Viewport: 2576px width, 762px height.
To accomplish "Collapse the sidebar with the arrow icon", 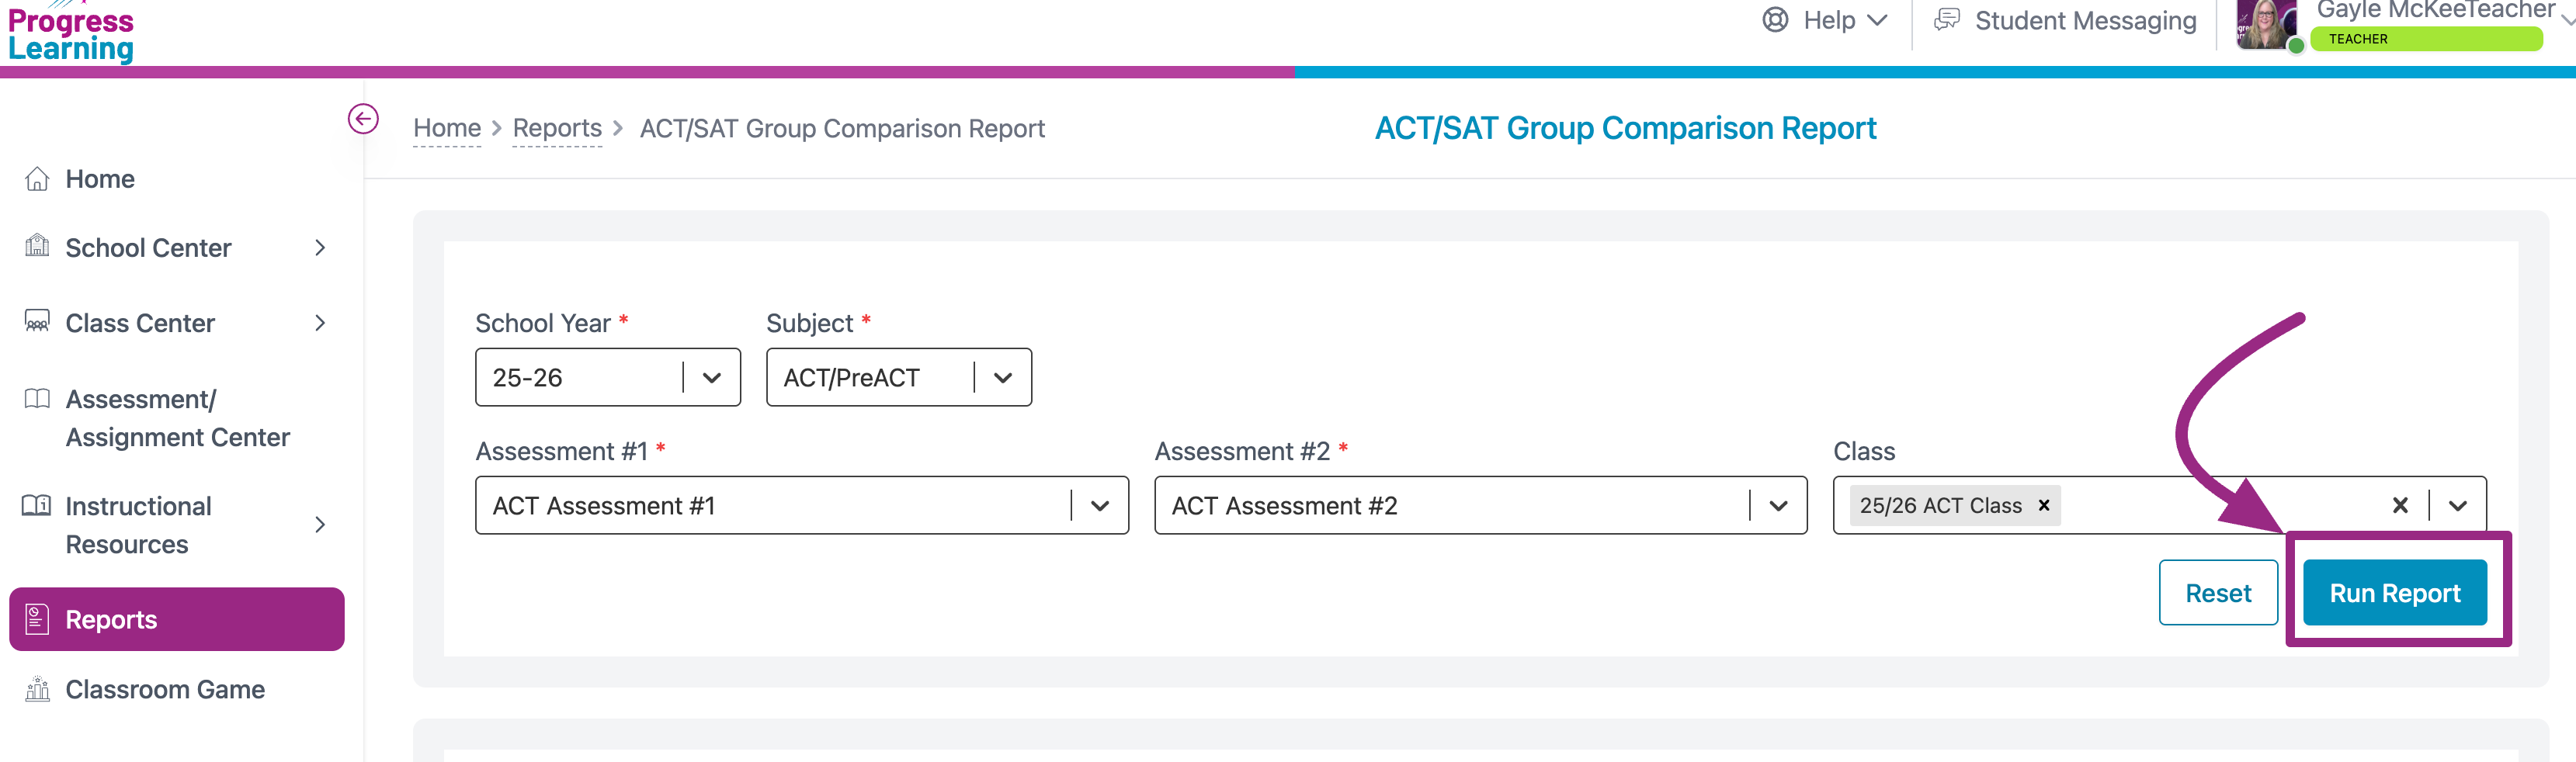I will point(363,119).
